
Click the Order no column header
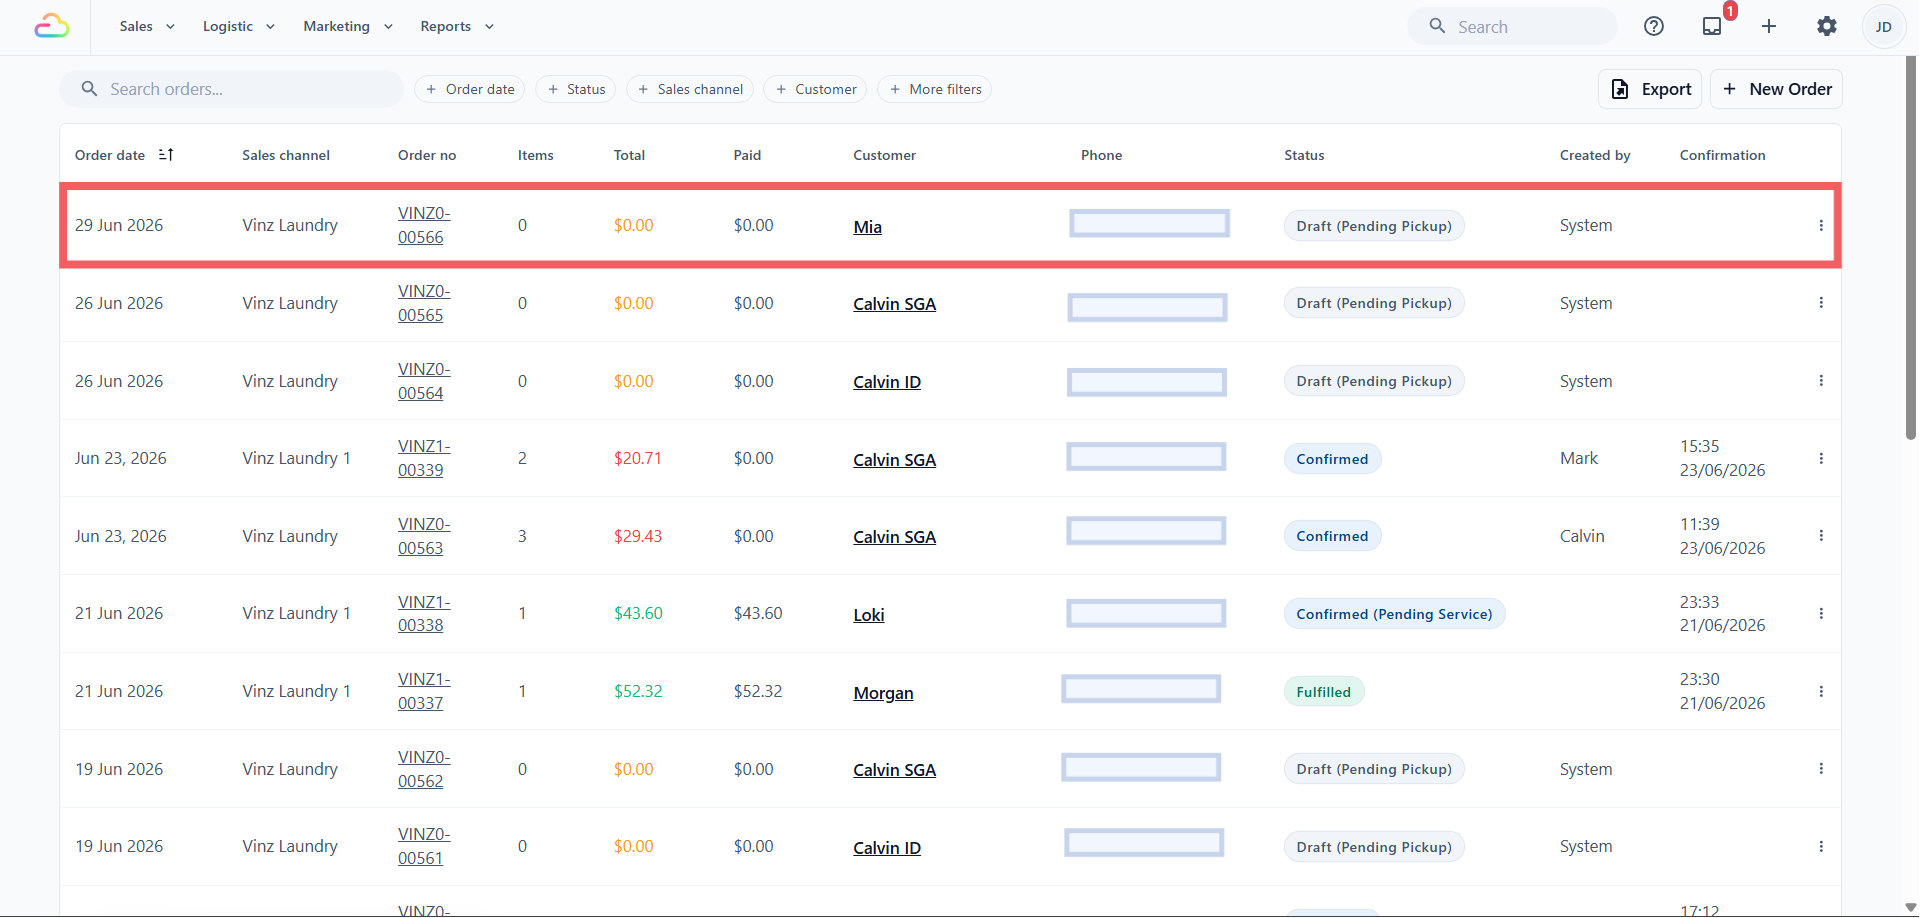point(427,155)
